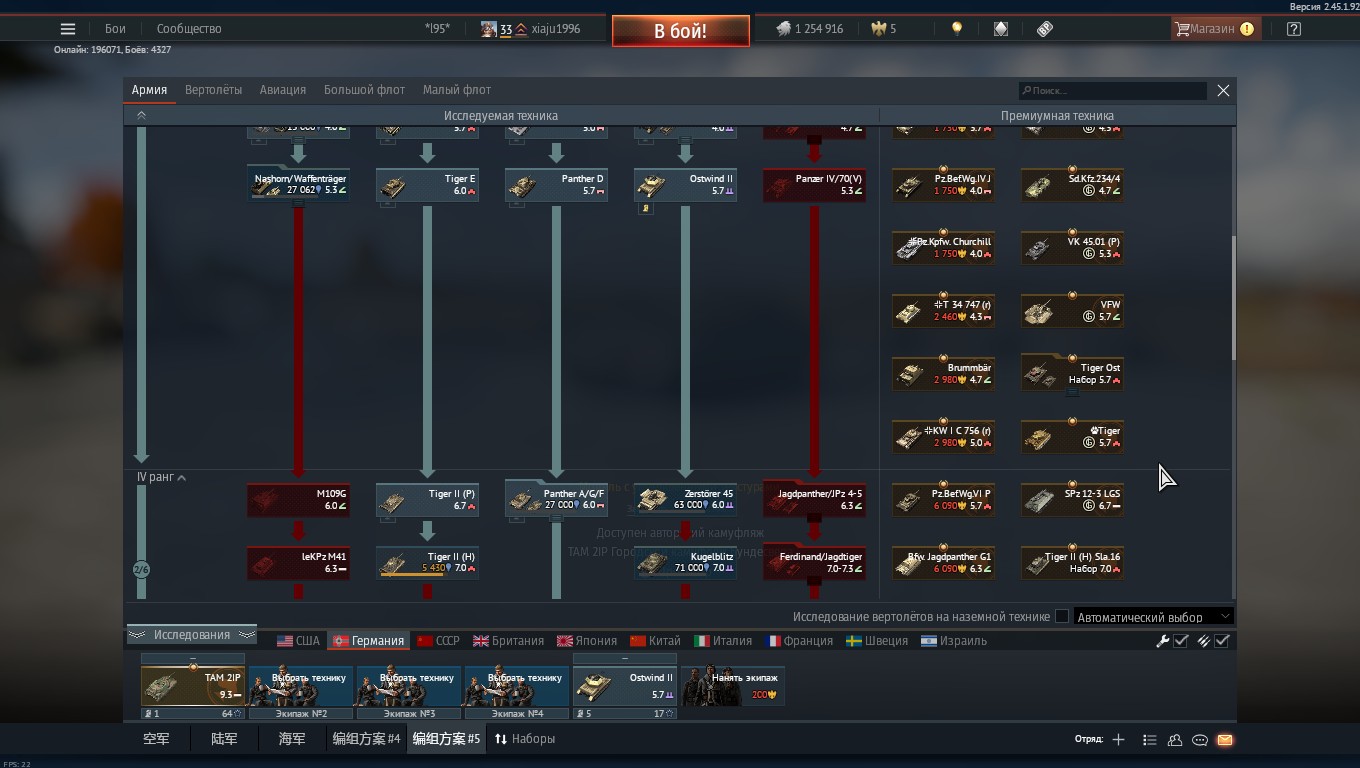The width and height of the screenshot is (1360, 768).
Task: Open the Наборы presets button
Action: 525,739
